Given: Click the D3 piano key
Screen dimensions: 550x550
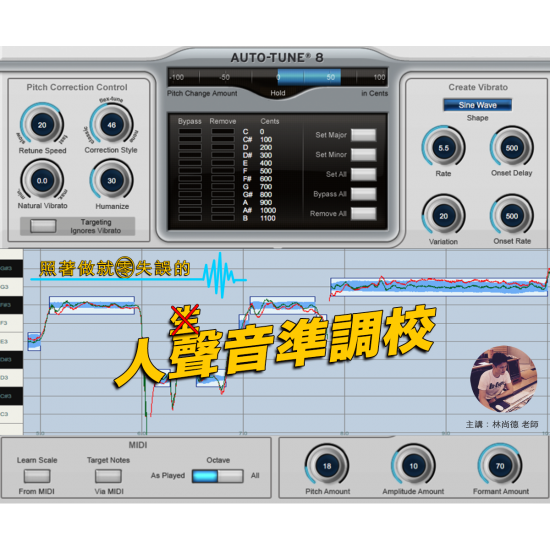Looking at the screenshot, I should coord(11,378).
